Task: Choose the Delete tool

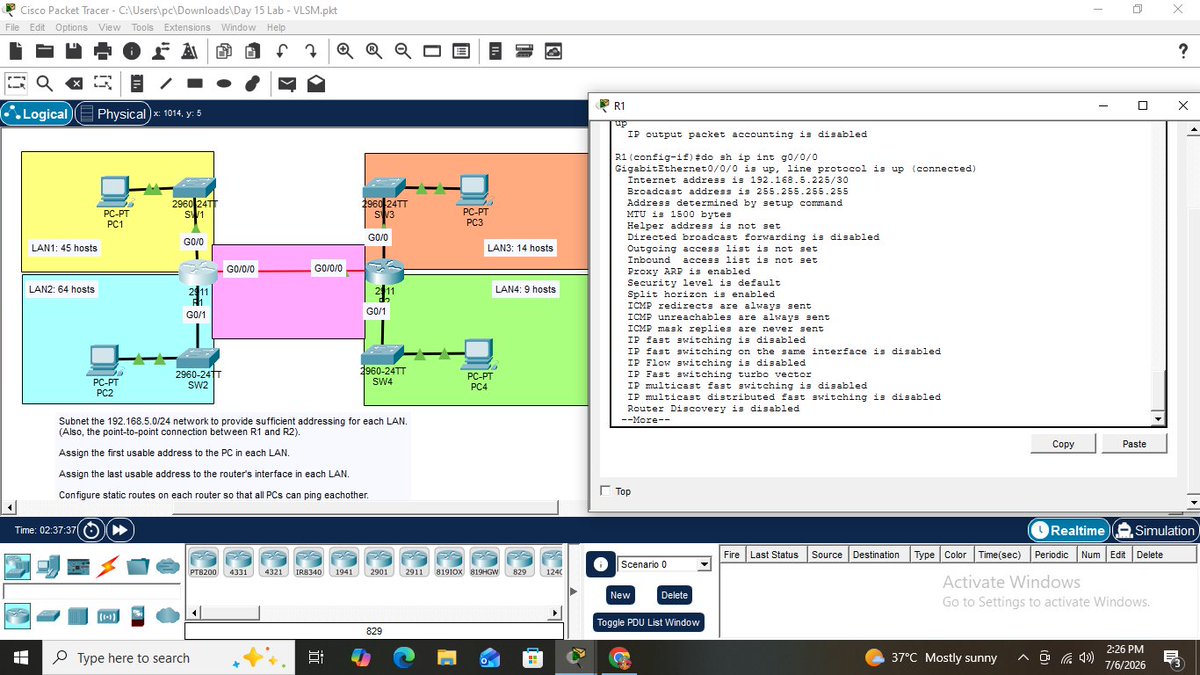Action: click(x=74, y=84)
